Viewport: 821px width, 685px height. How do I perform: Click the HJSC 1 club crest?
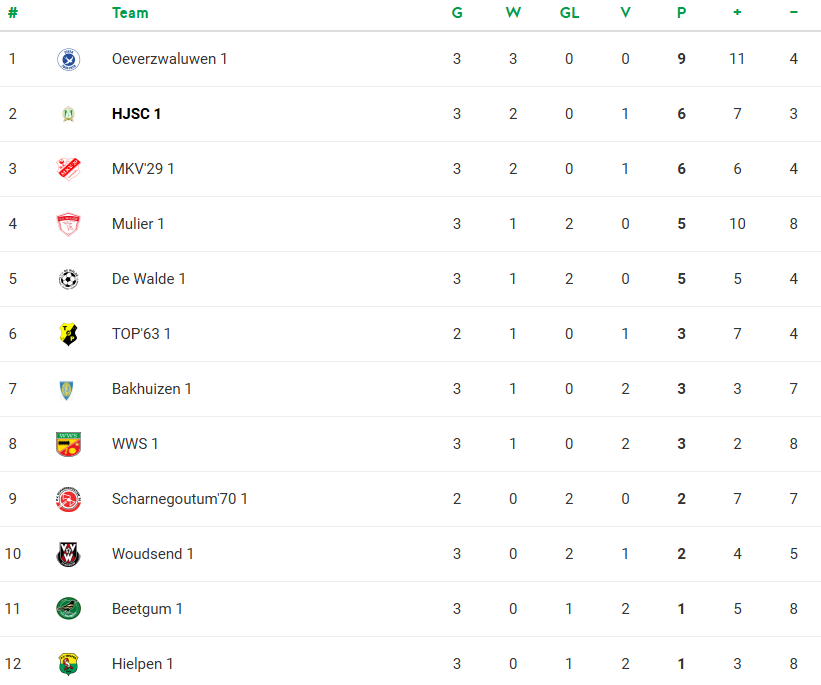[x=68, y=114]
